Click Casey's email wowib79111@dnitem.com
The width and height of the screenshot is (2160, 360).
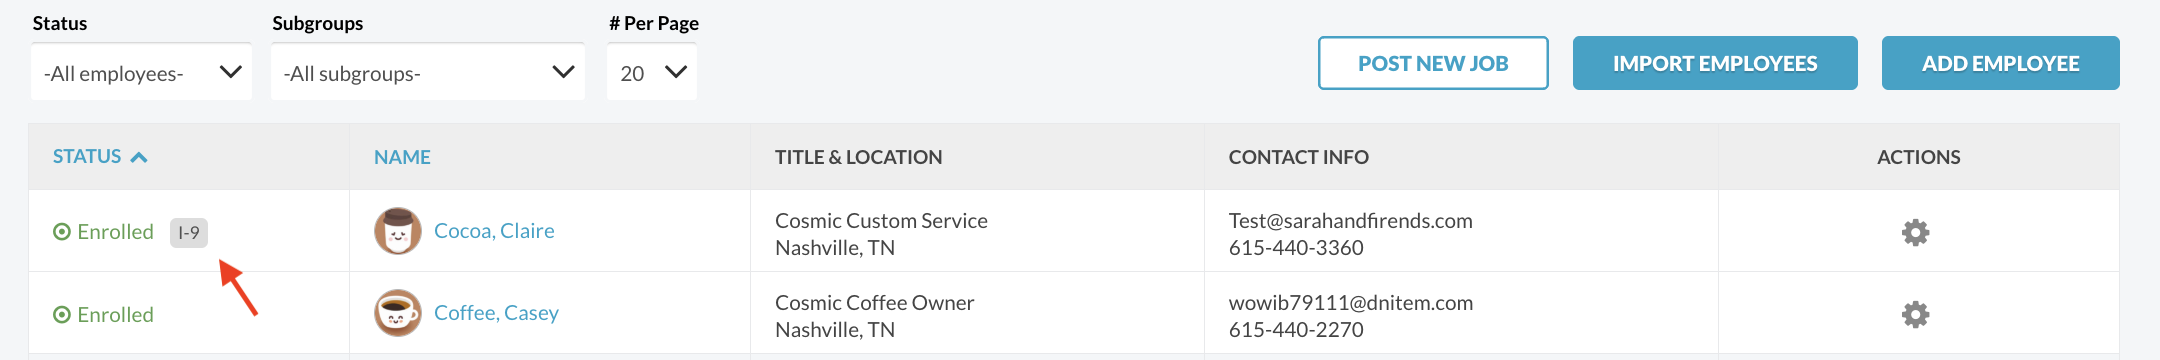point(1351,303)
